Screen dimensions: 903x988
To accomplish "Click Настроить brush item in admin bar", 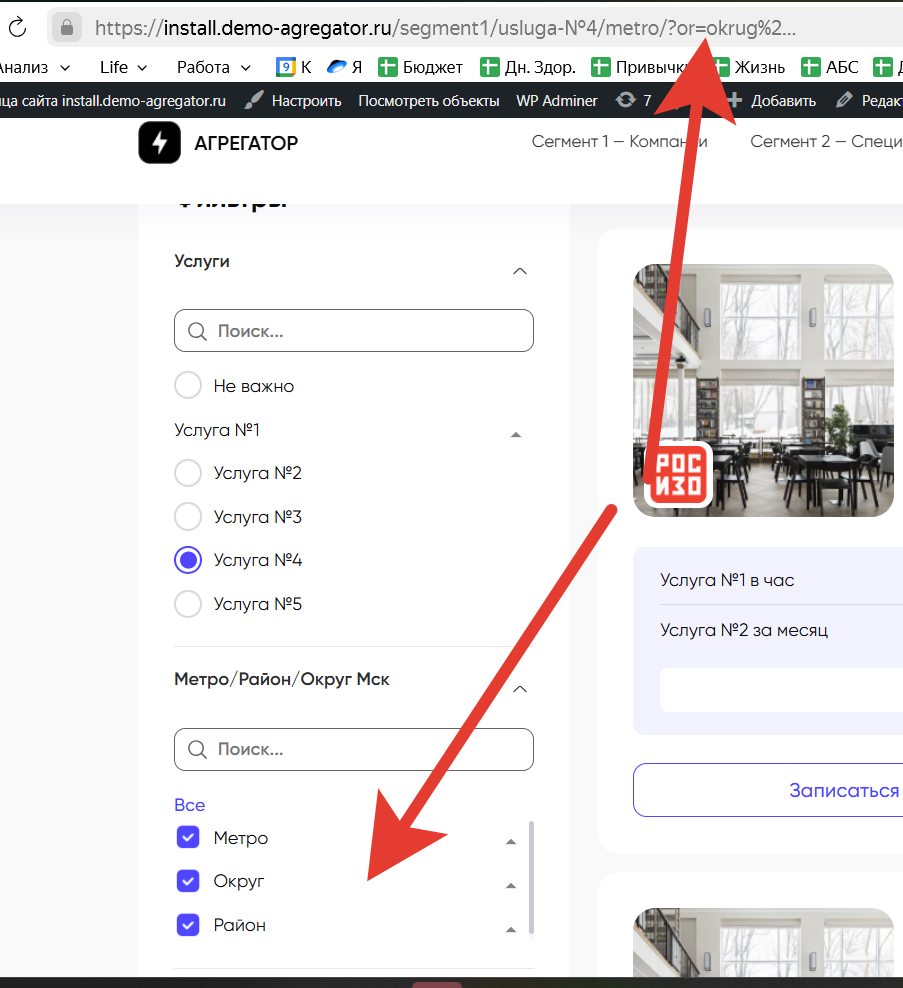I will 293,100.
